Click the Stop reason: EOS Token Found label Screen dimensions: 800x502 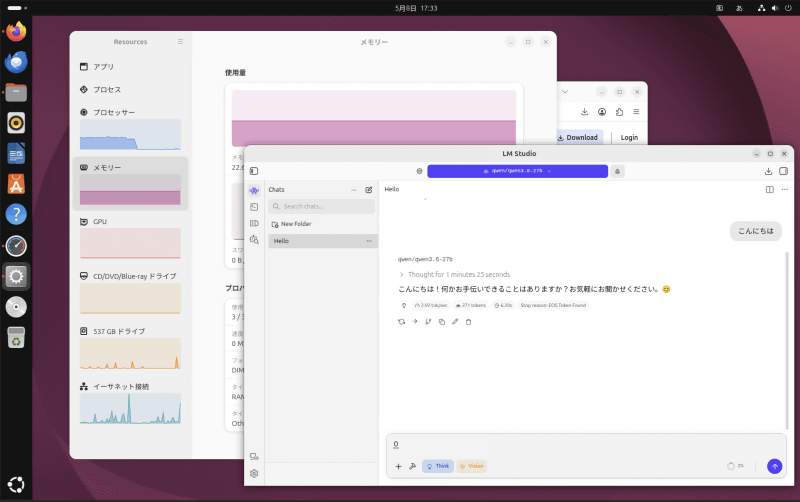pyautogui.click(x=553, y=306)
